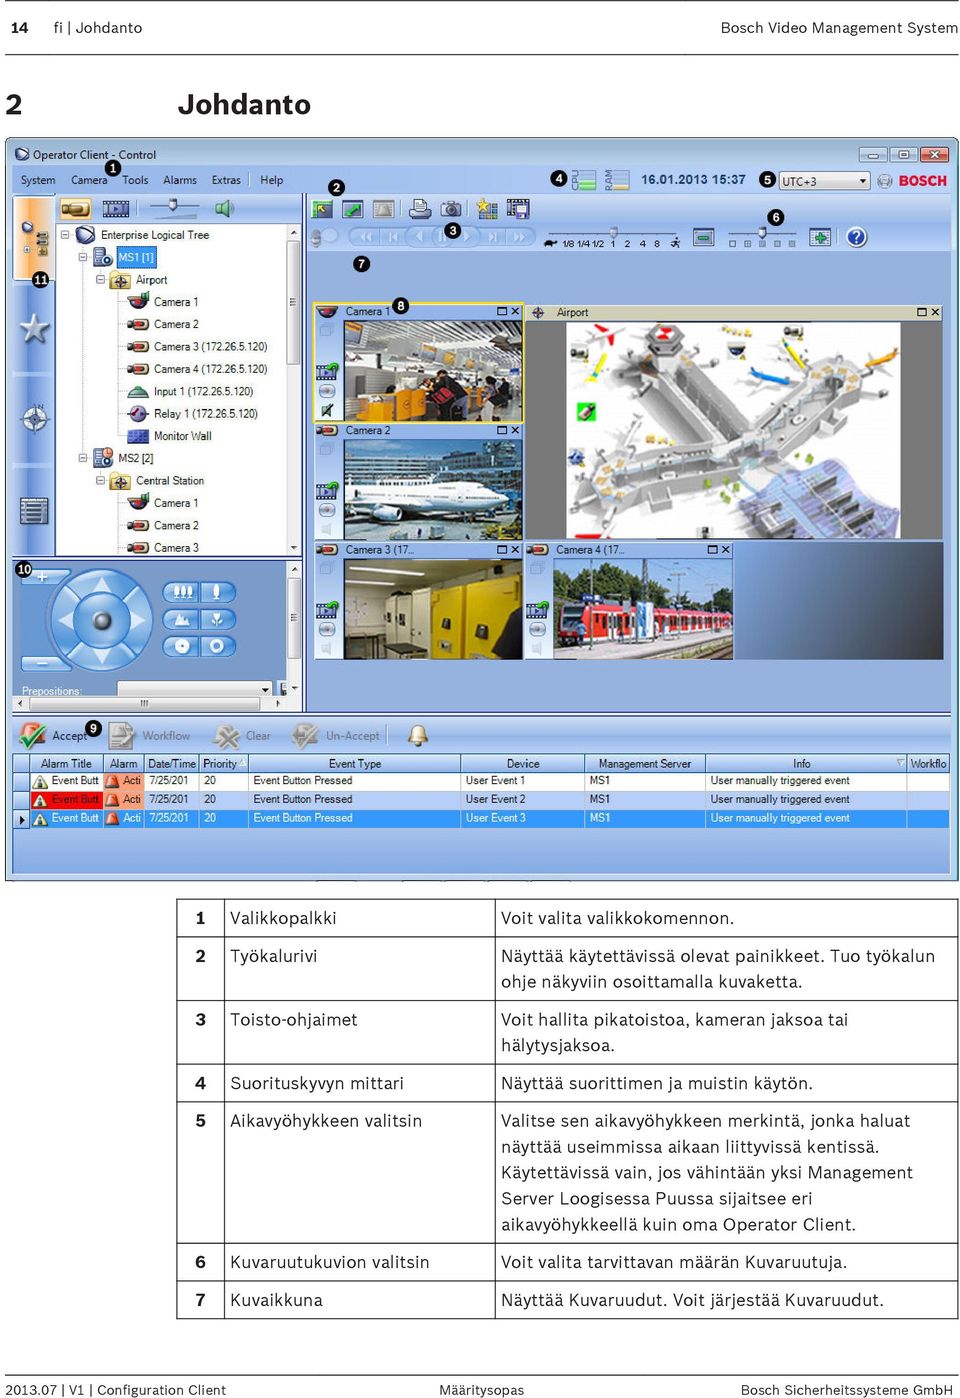The width and height of the screenshot is (960, 1398).
Task: Close the Camera 1 image pane
Action: click(x=515, y=311)
